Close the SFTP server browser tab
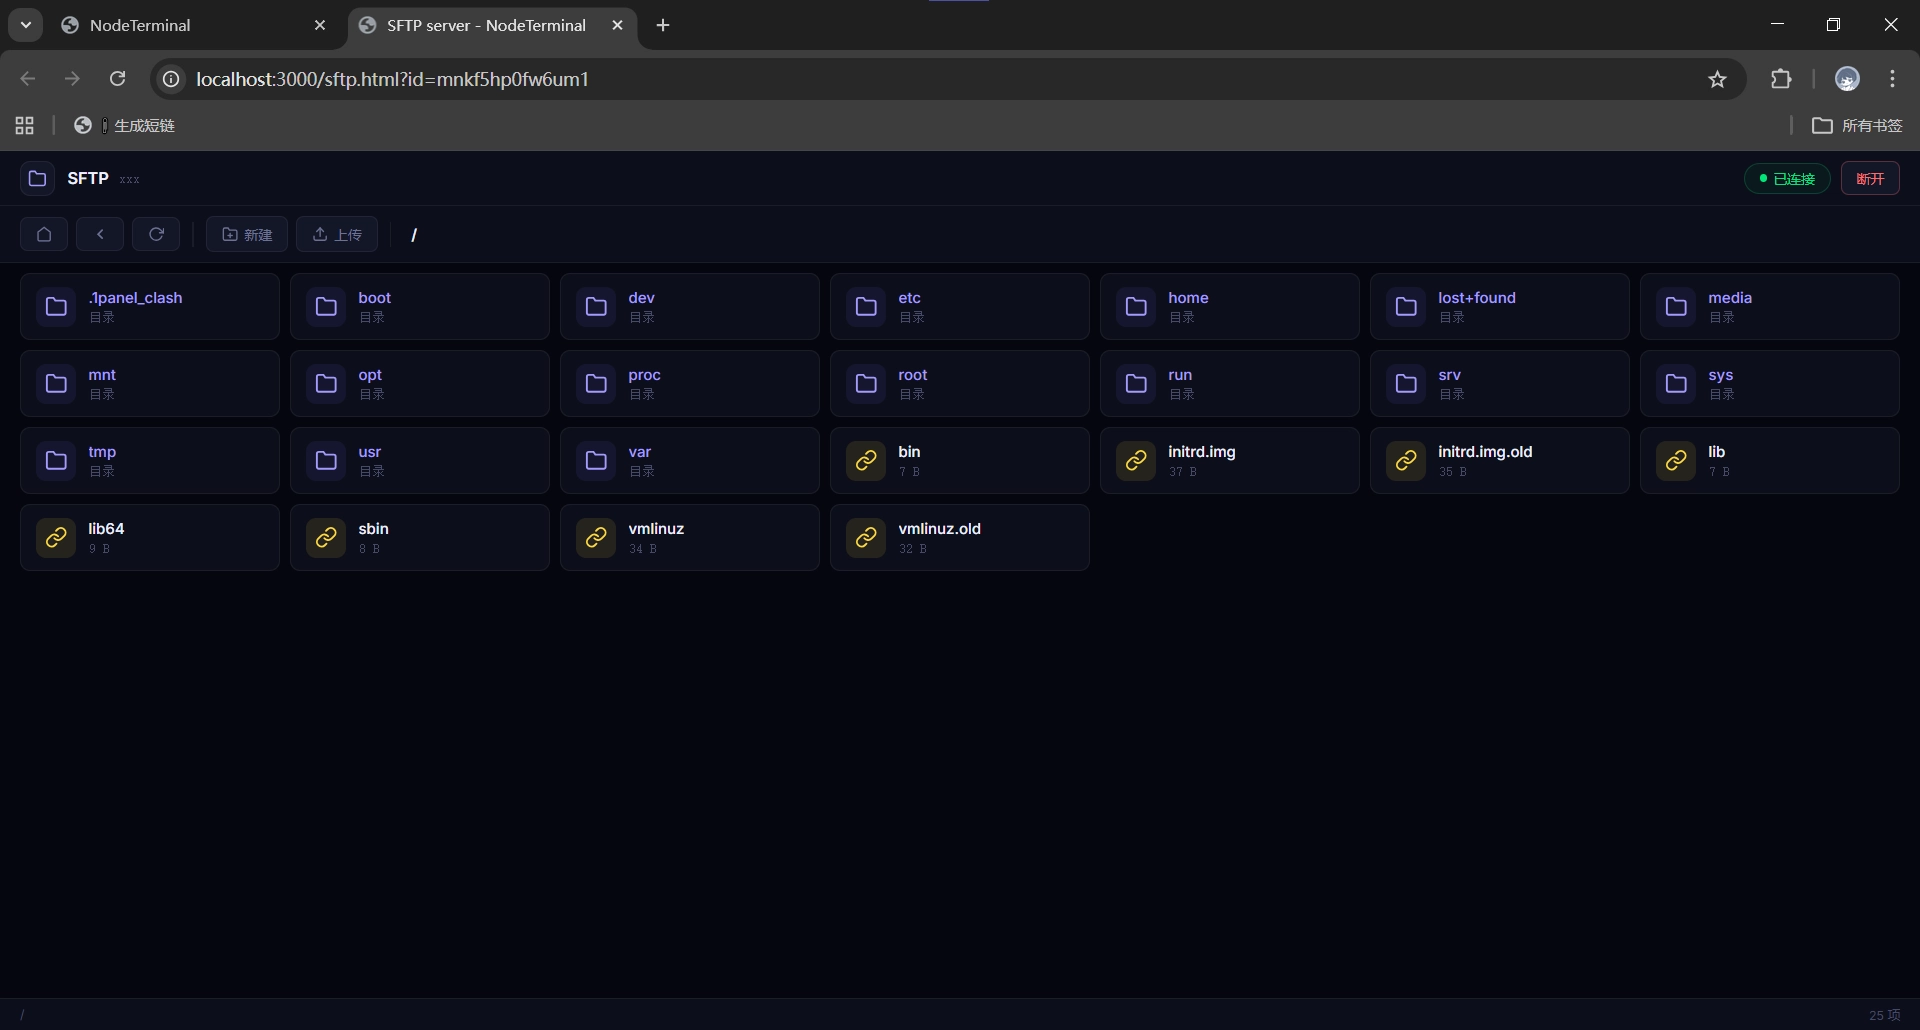This screenshot has height=1030, width=1920. tap(618, 26)
